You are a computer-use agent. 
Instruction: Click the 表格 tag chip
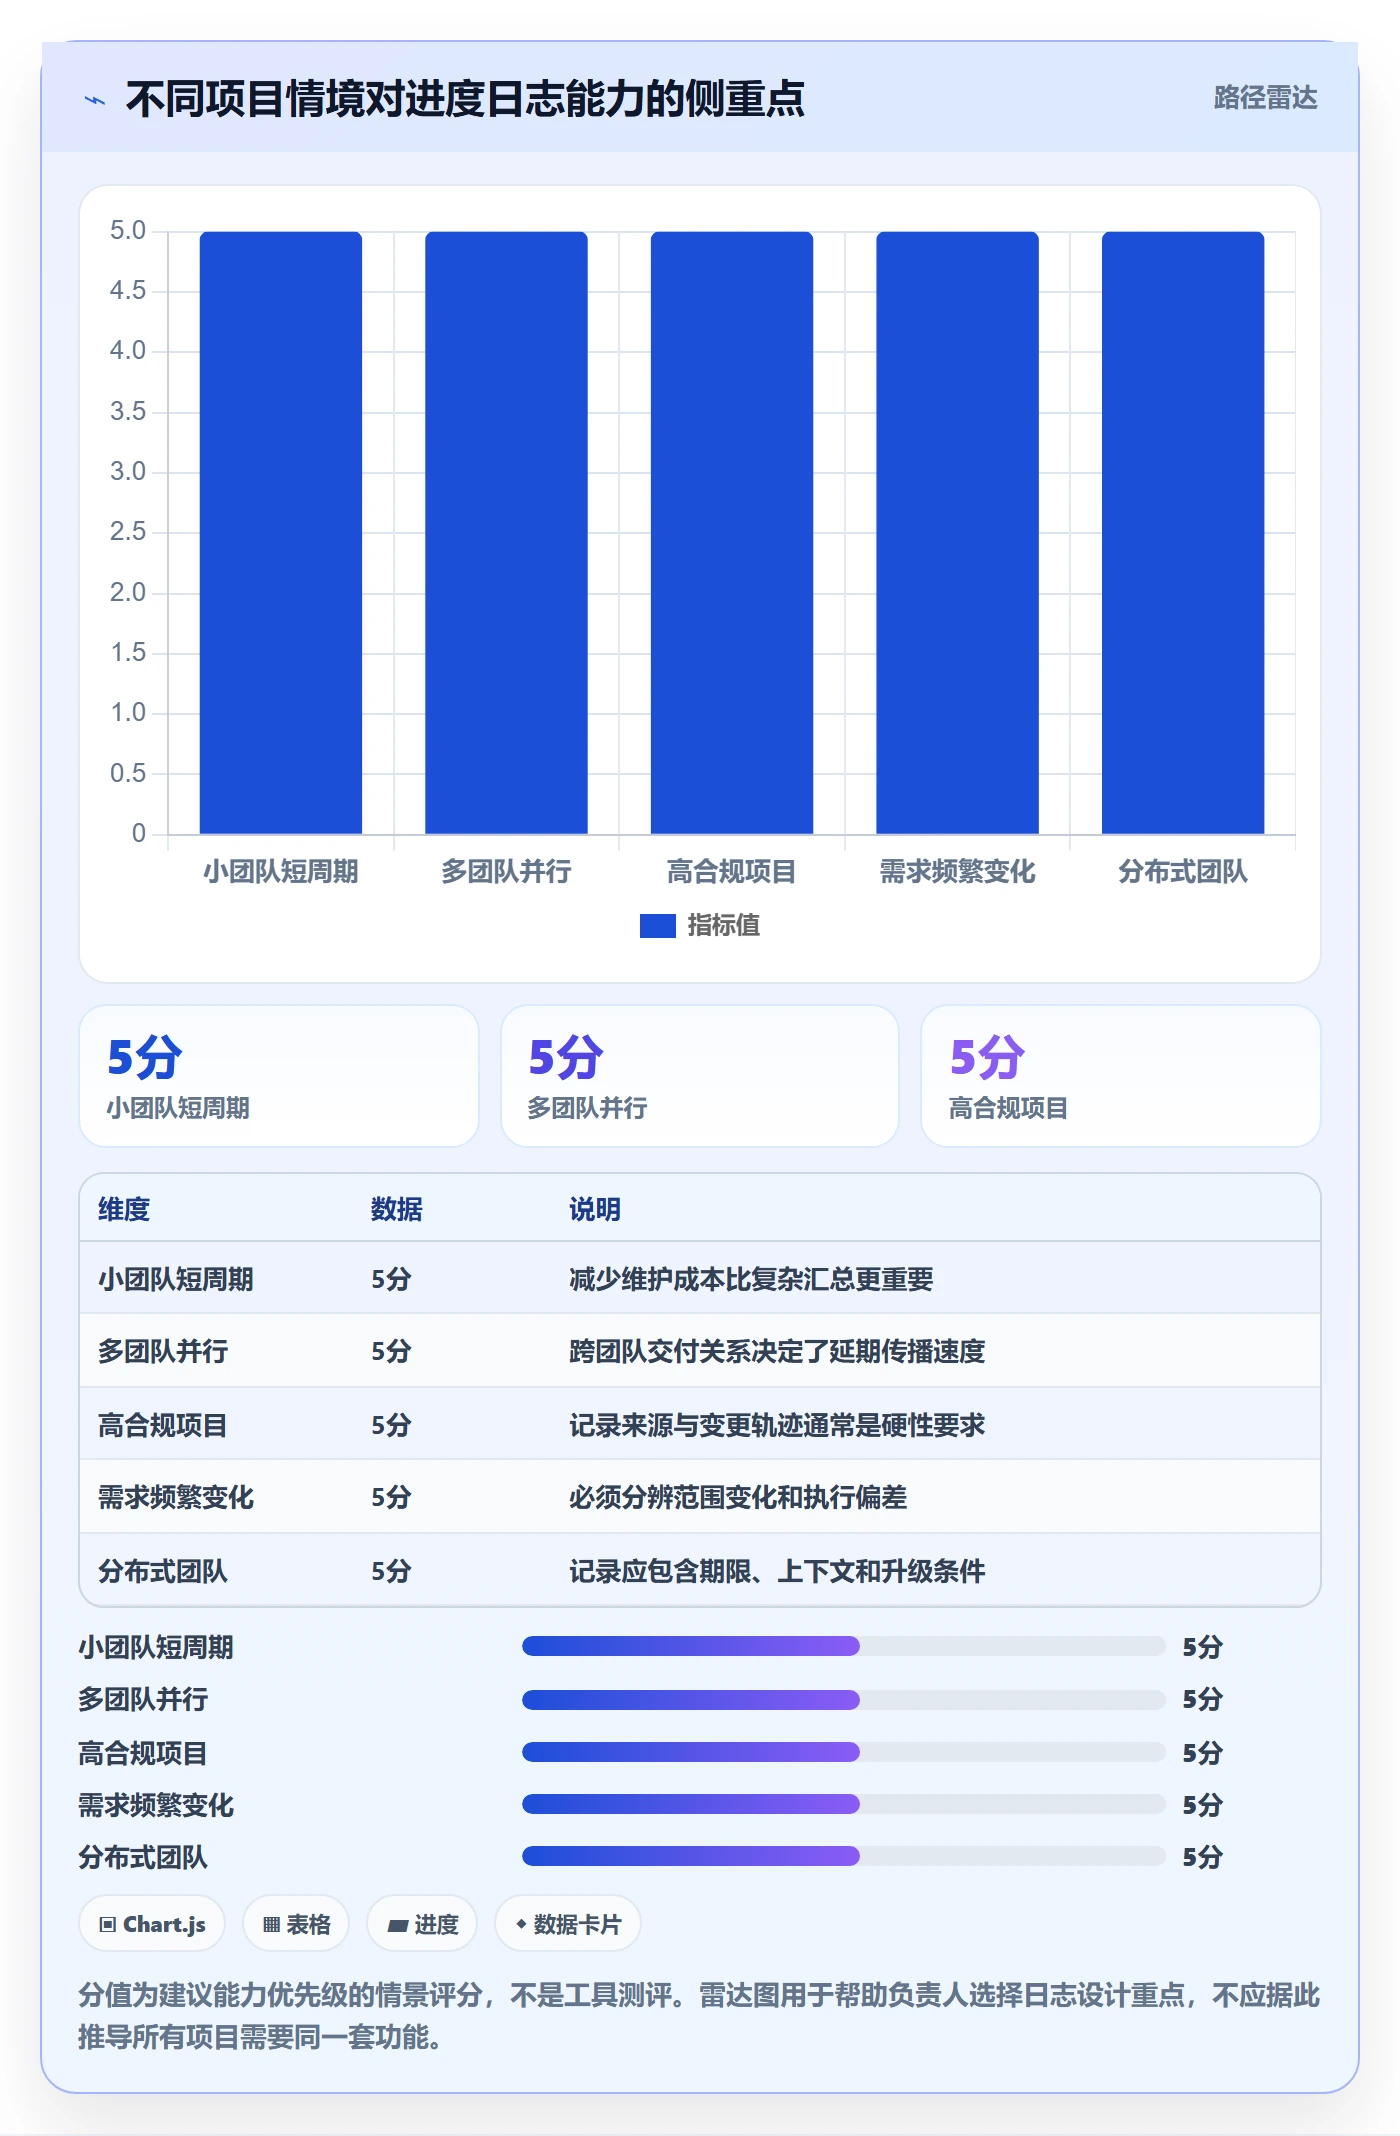pyautogui.click(x=296, y=1923)
